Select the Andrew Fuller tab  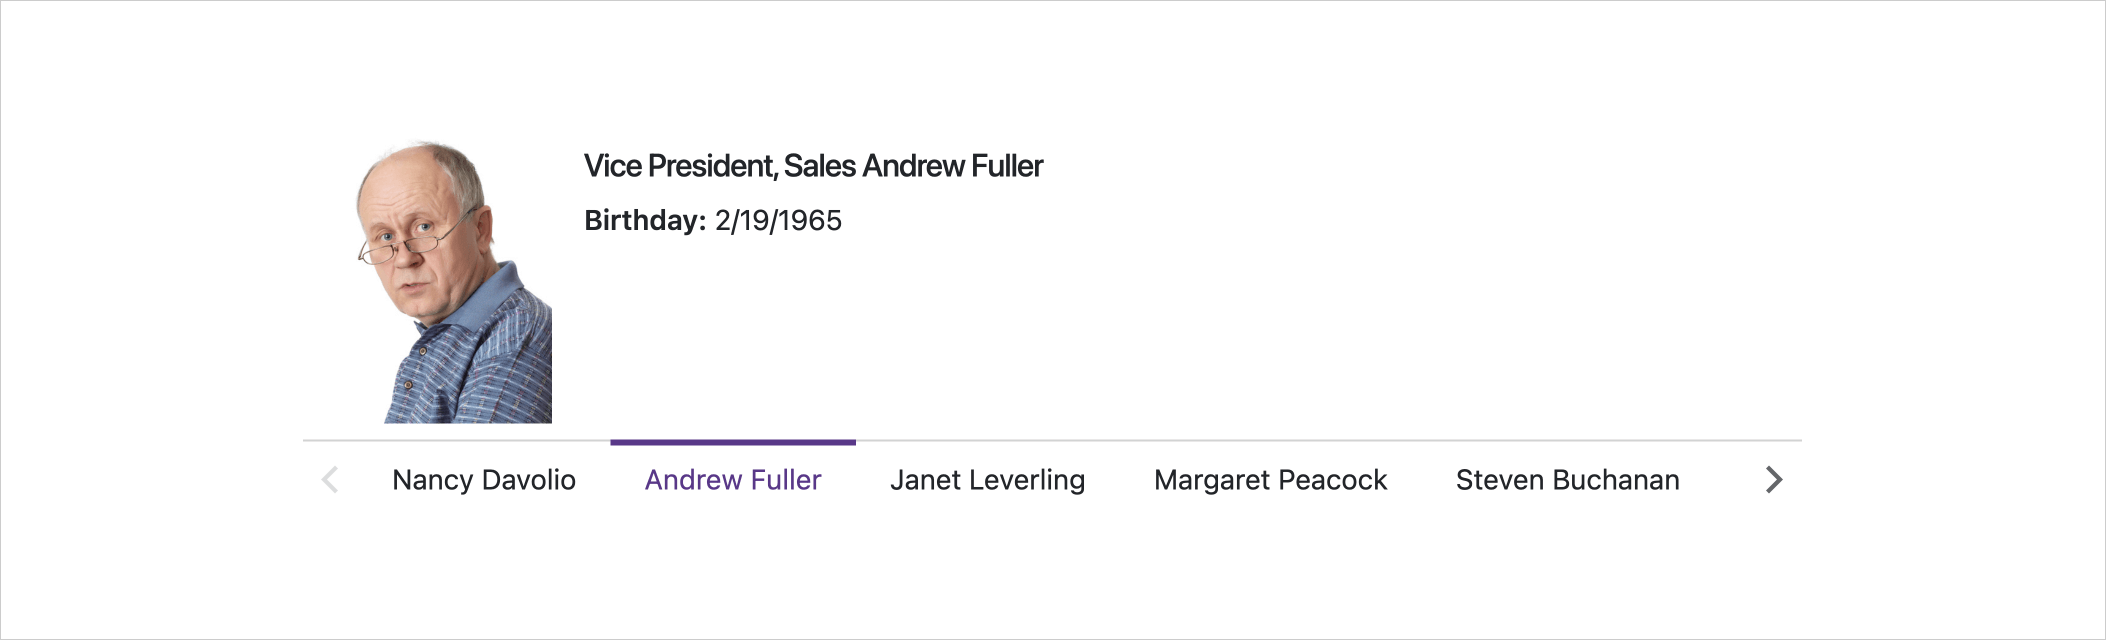[733, 480]
